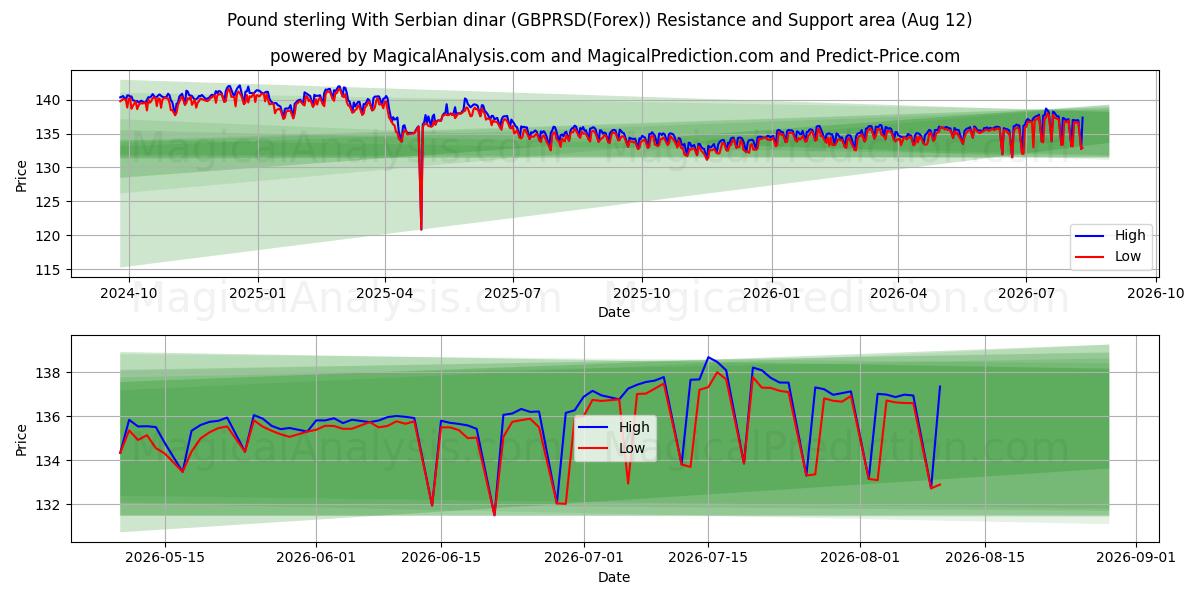
Task: Click the upper chart 'Date' axis label
Action: coord(614,312)
